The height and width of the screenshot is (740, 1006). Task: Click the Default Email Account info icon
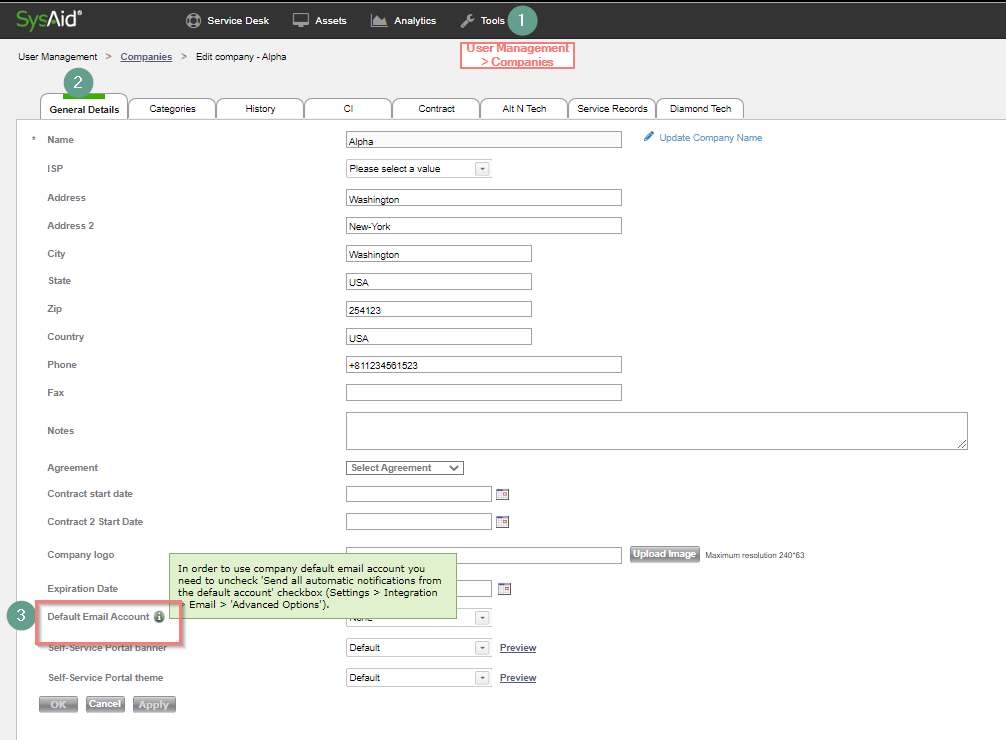tap(159, 616)
